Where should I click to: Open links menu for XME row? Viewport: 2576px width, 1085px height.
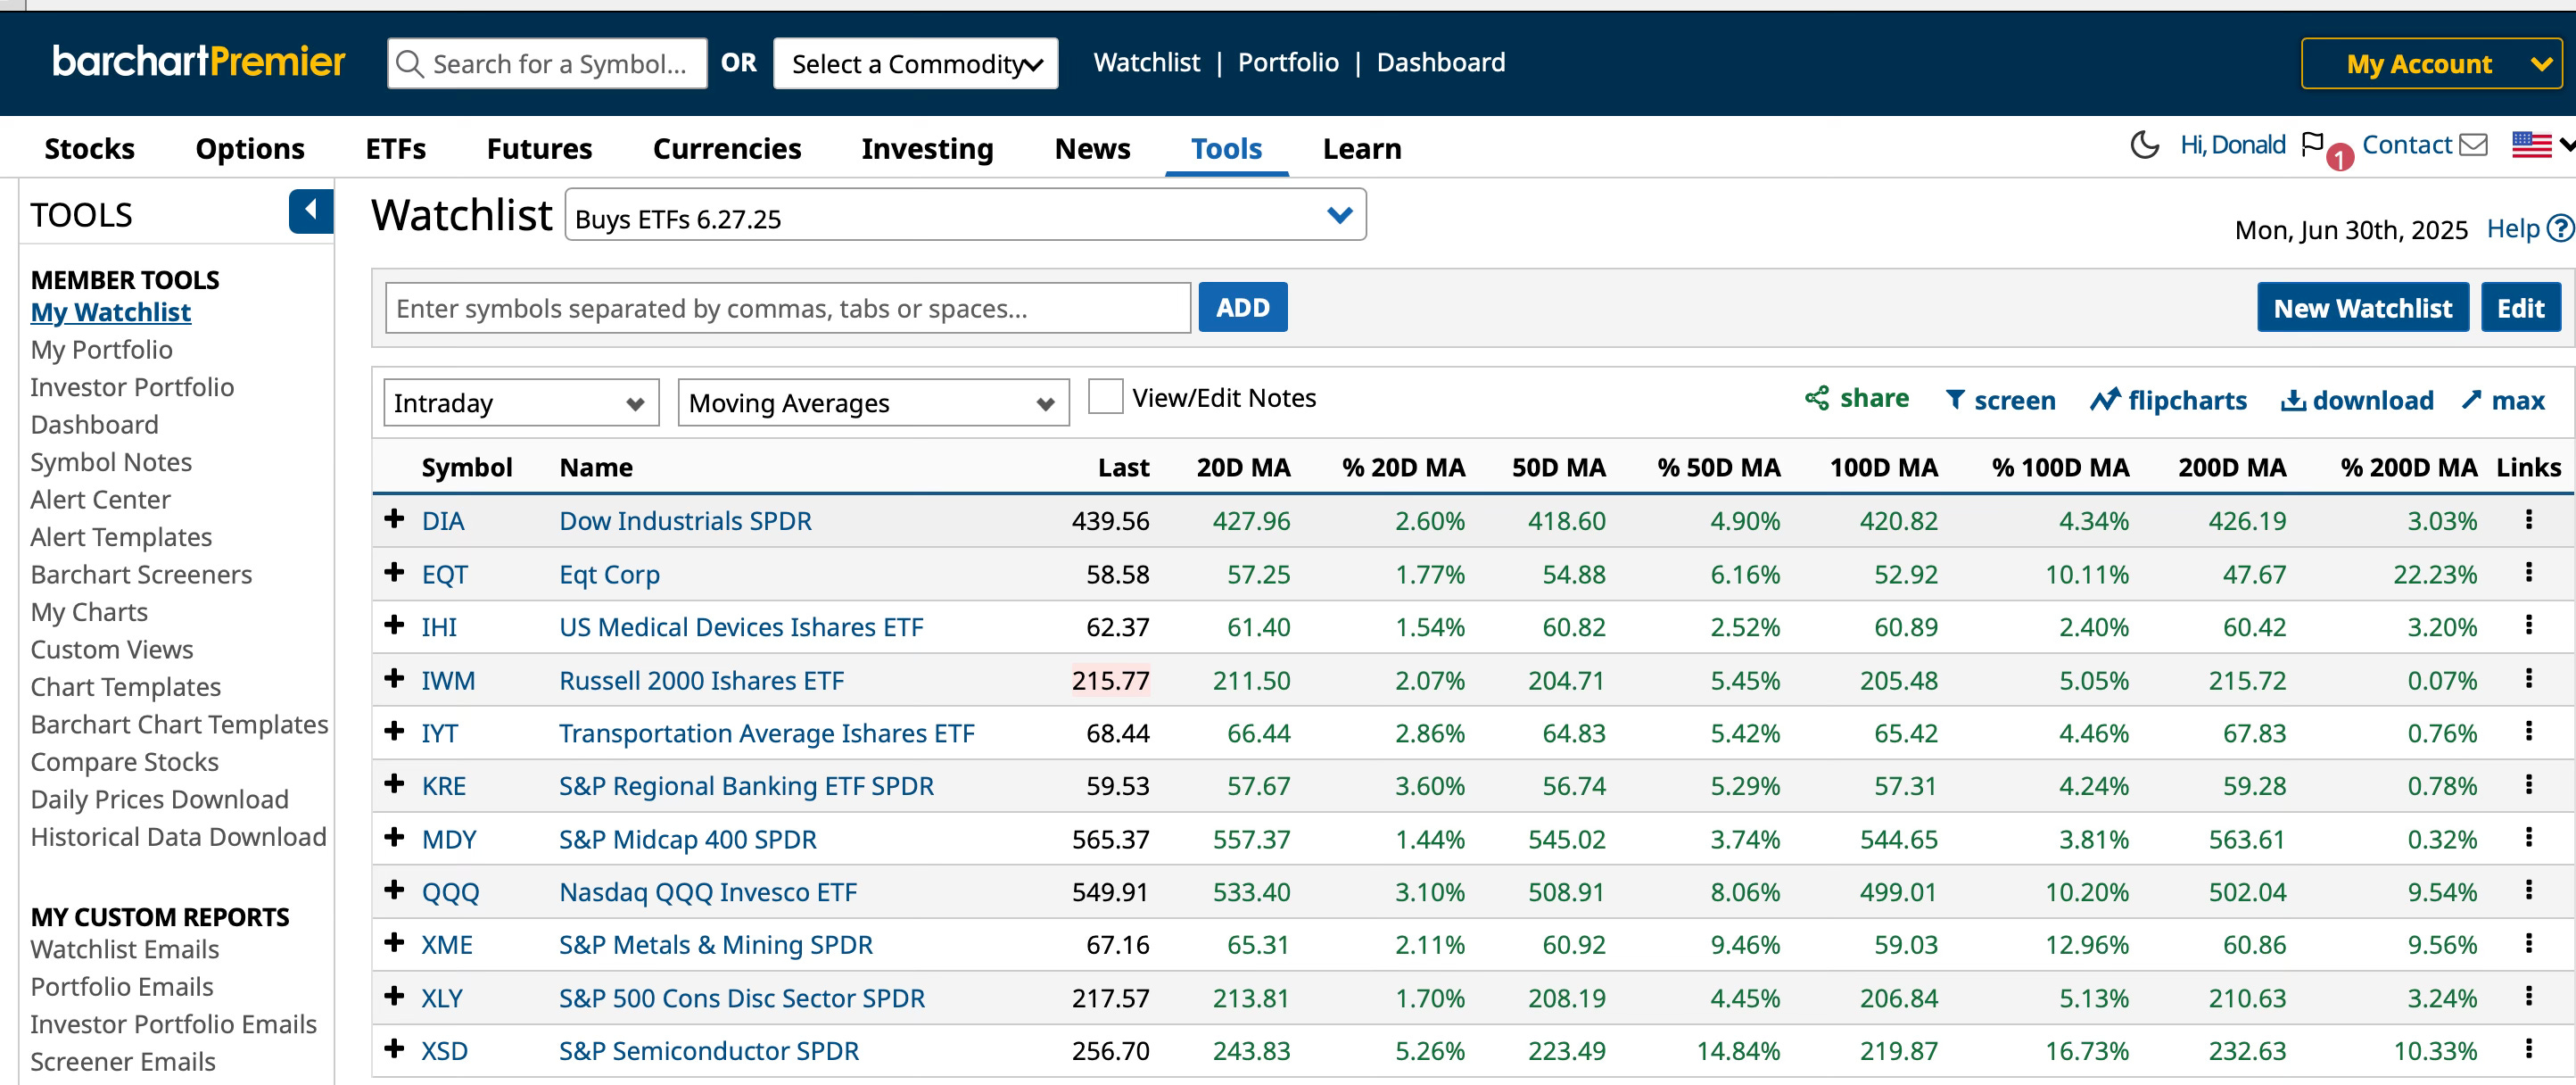2529,944
